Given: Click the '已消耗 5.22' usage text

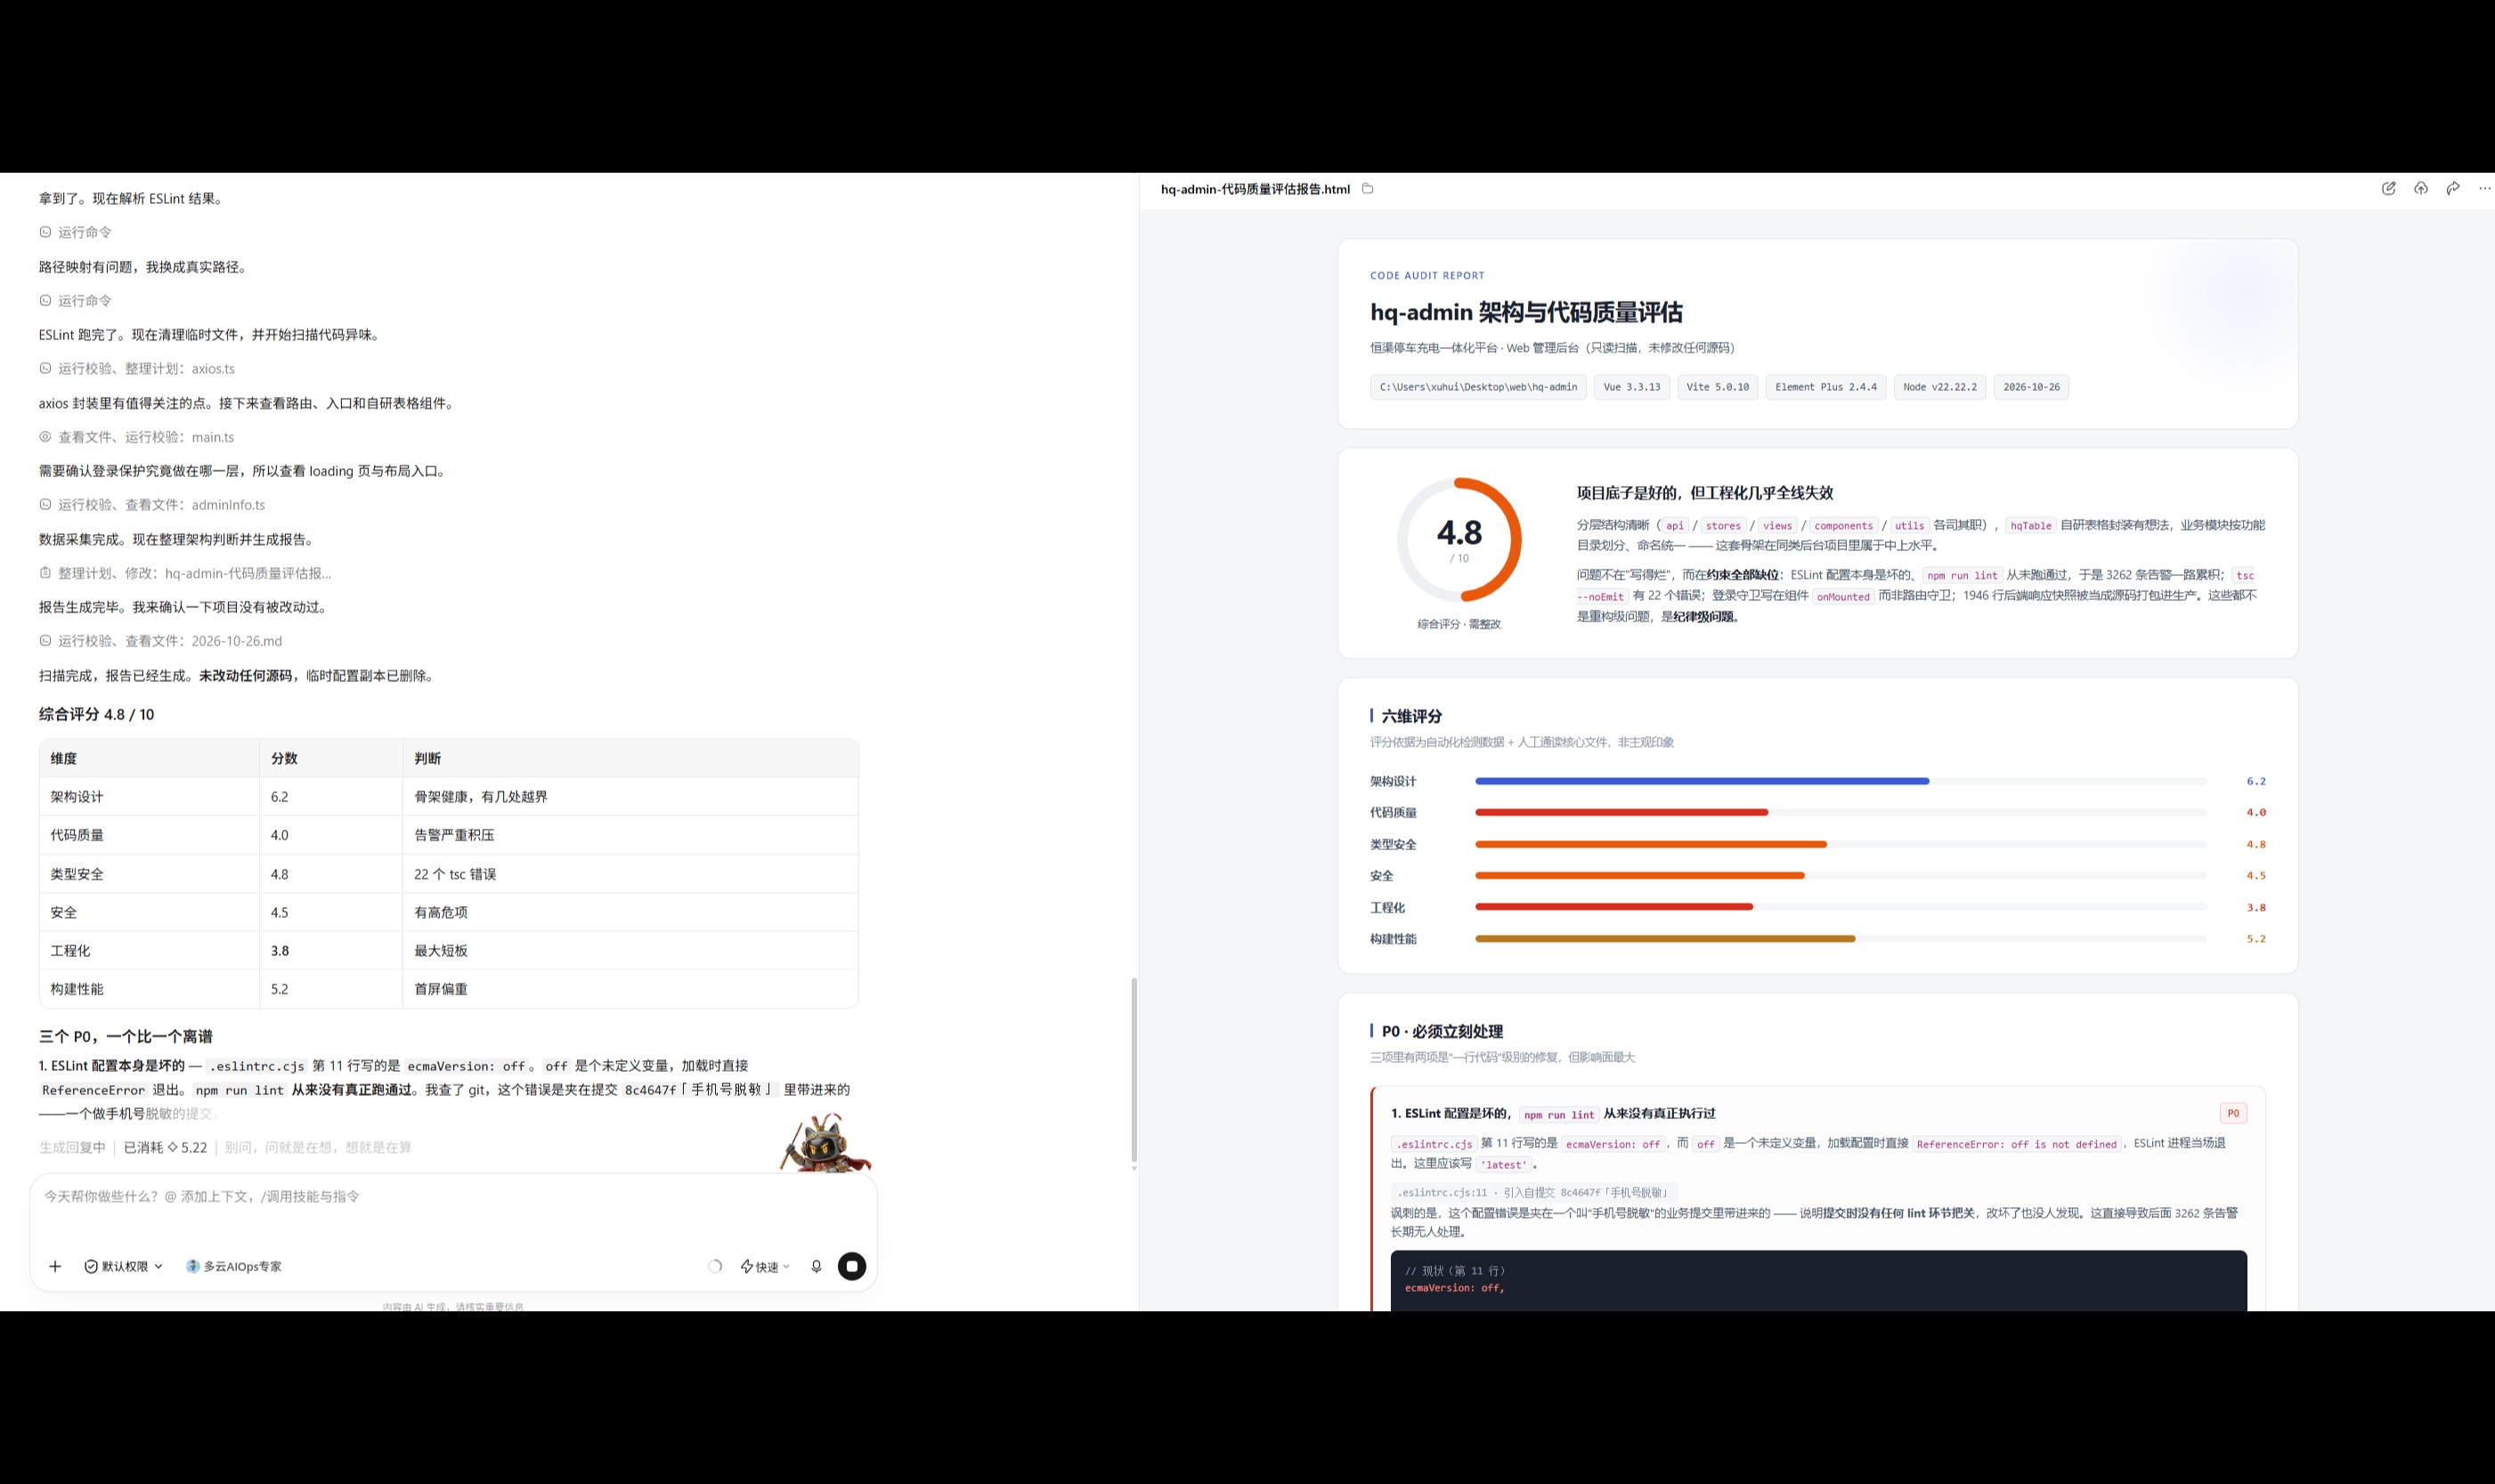Looking at the screenshot, I should click(x=165, y=1147).
